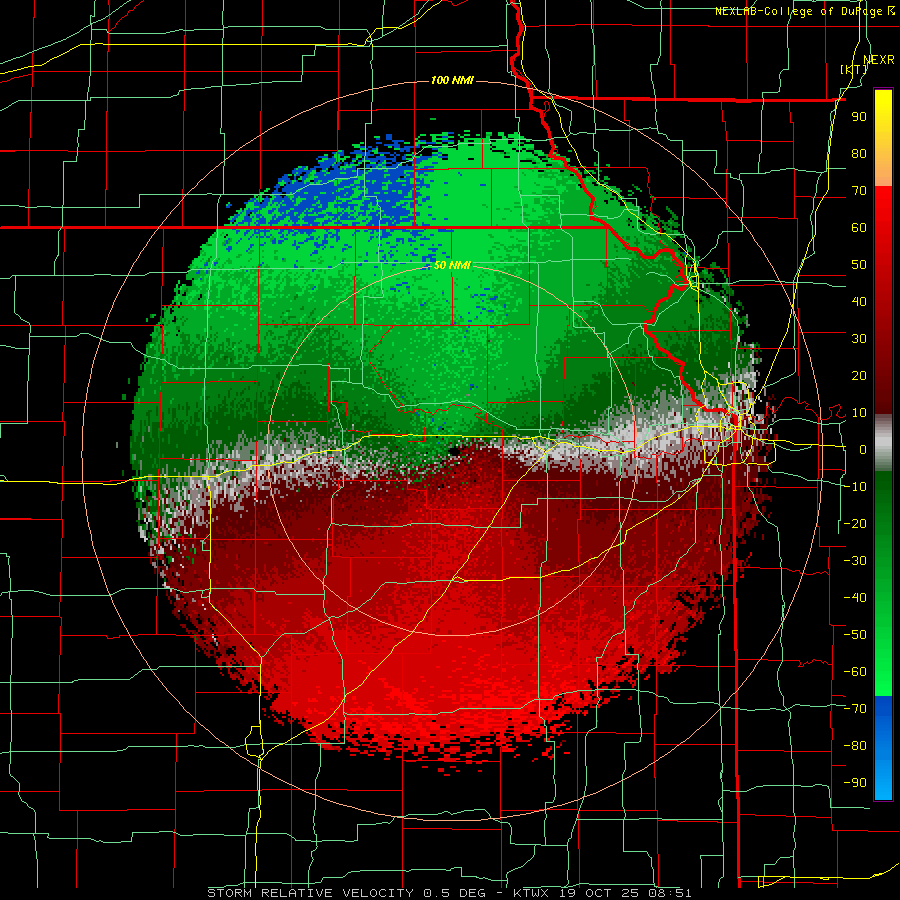Click the 'KTWX' radar site identifier
Image resolution: width=900 pixels, height=900 pixels.
pyautogui.click(x=532, y=893)
